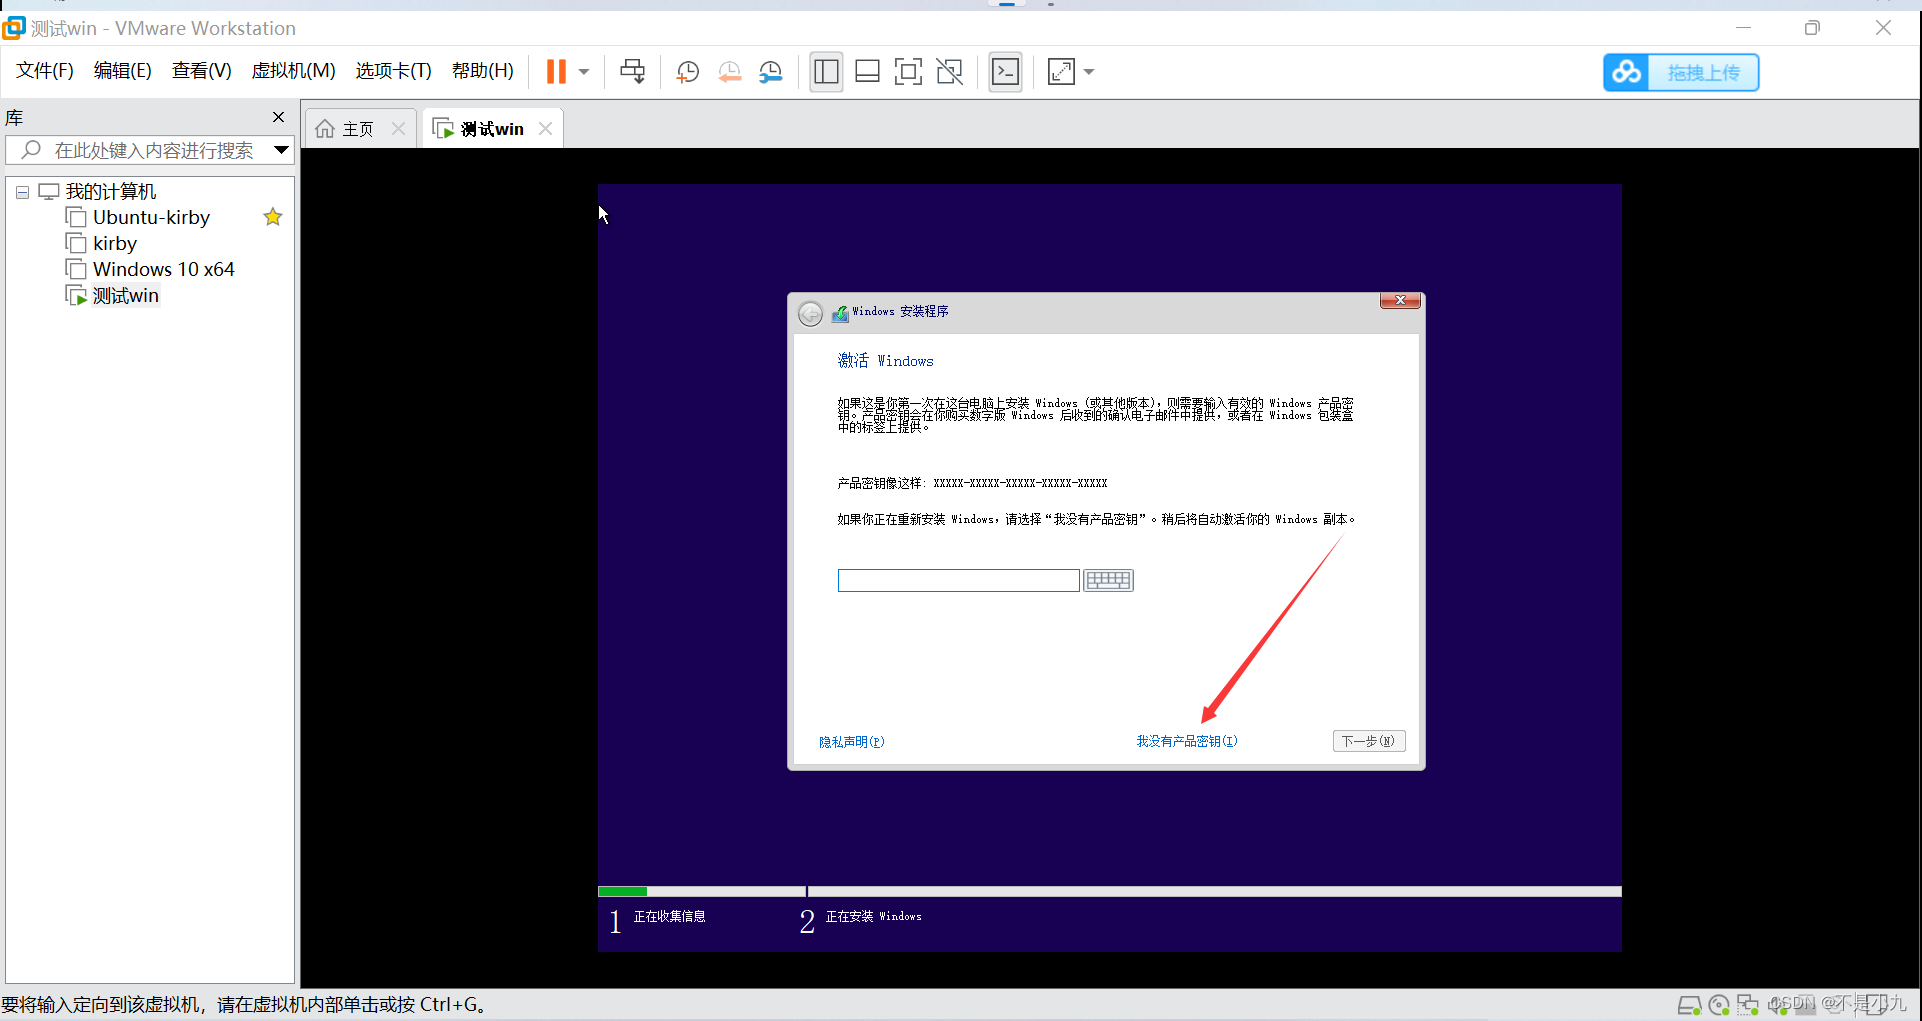
Task: Click the setup progress bar
Action: point(1109,891)
